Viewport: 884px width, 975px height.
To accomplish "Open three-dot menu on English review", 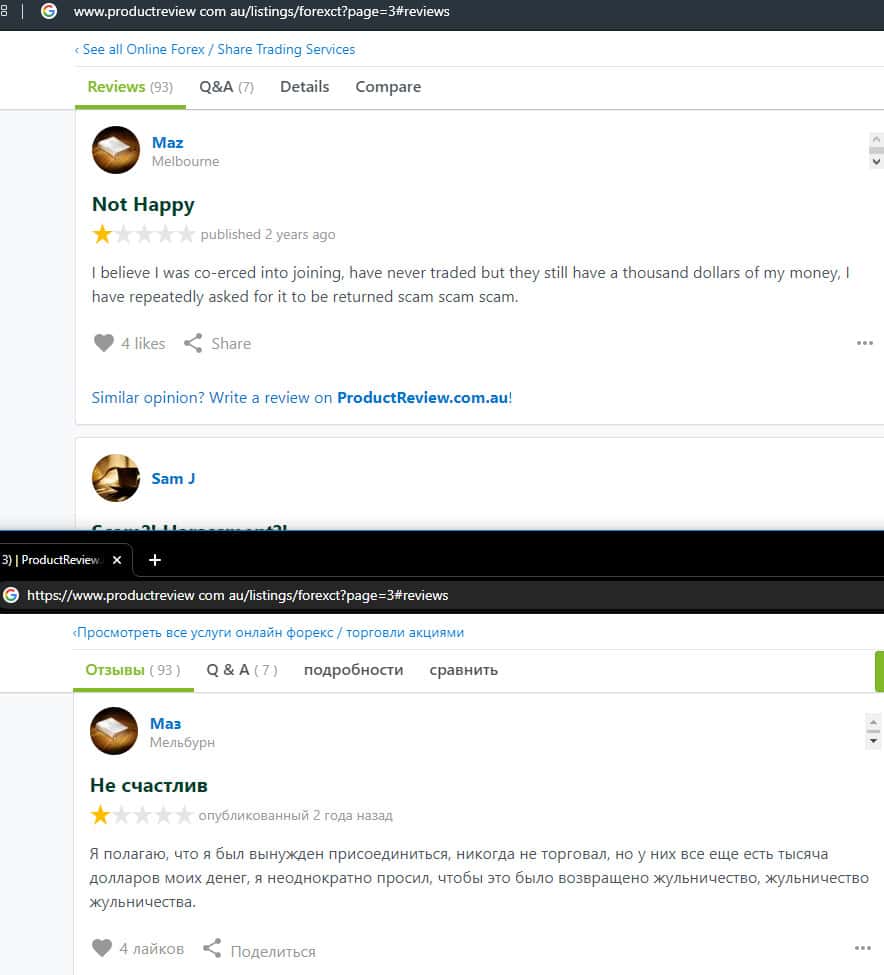I will [865, 343].
